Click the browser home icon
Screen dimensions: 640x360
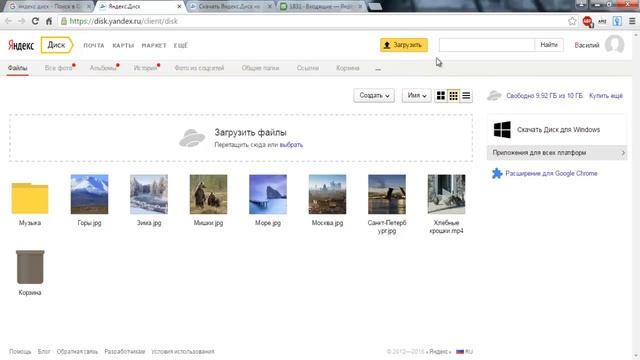click(49, 21)
